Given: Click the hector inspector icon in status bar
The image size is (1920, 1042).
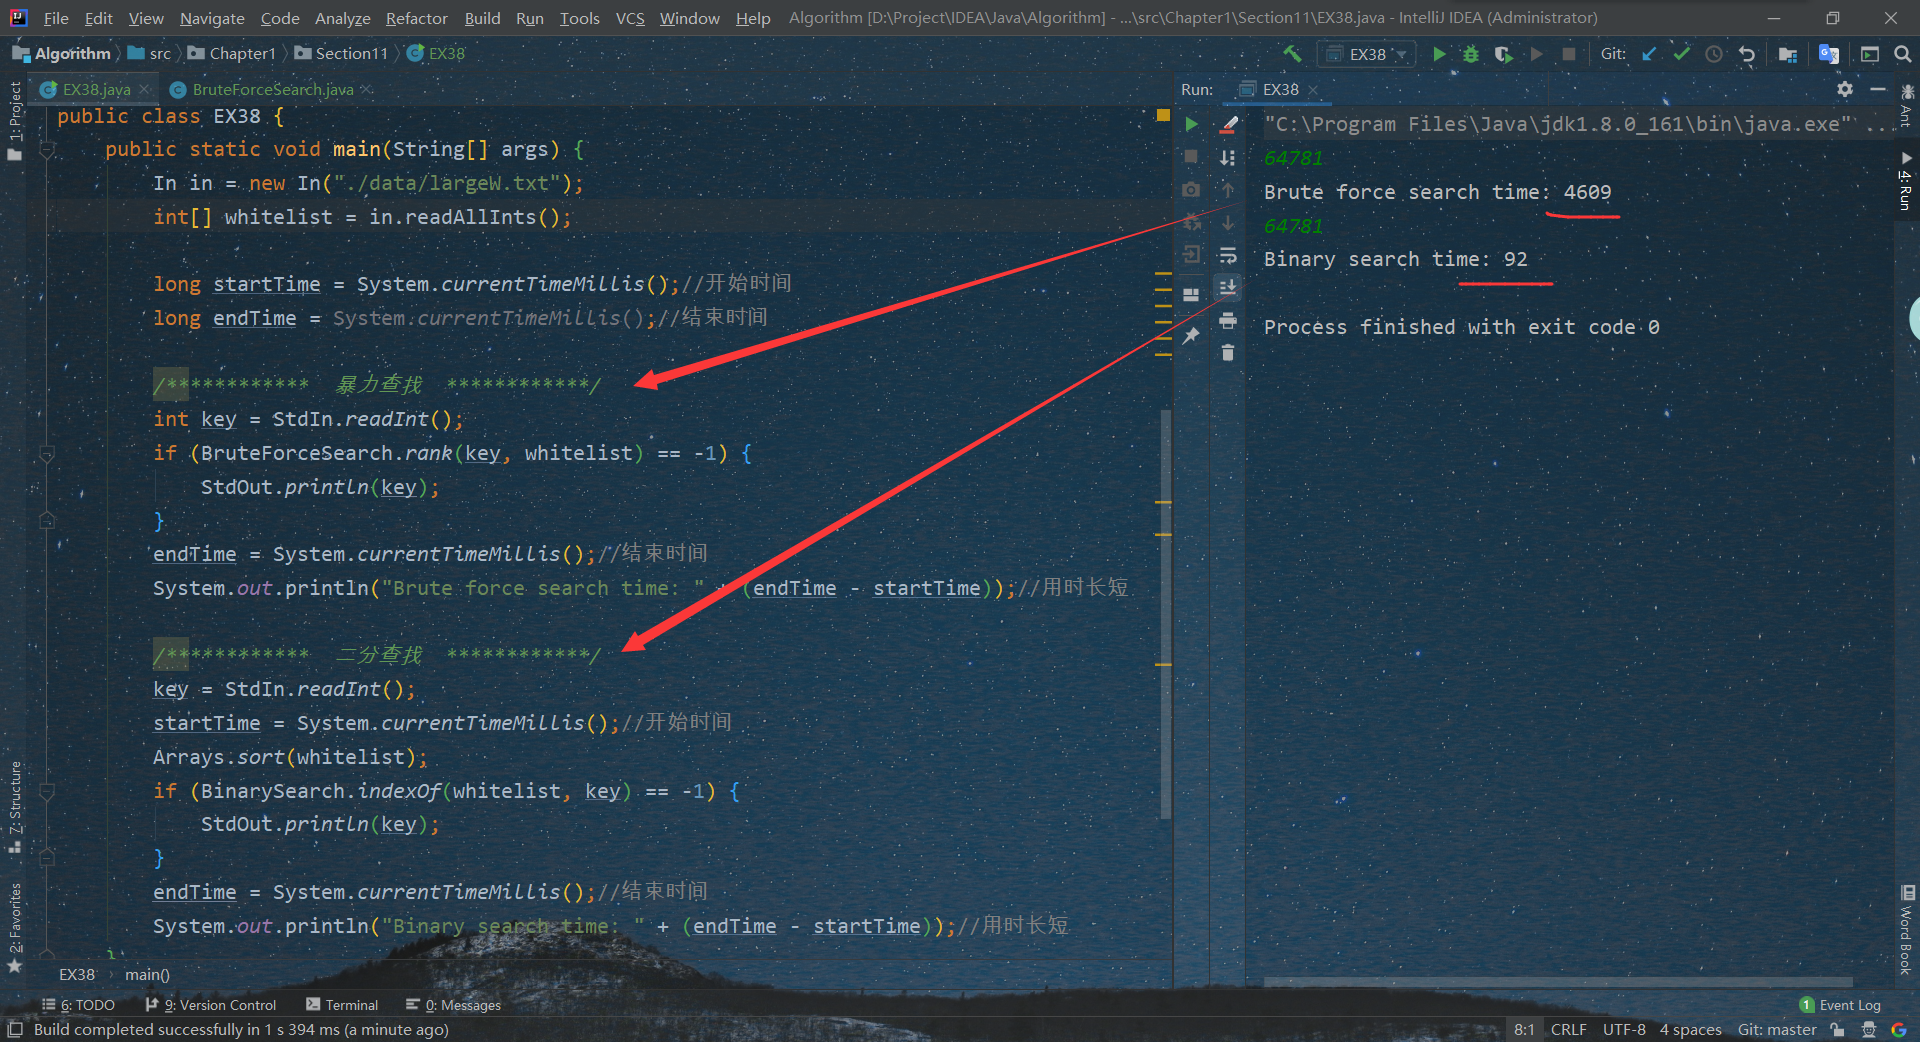Looking at the screenshot, I should click(1868, 1030).
